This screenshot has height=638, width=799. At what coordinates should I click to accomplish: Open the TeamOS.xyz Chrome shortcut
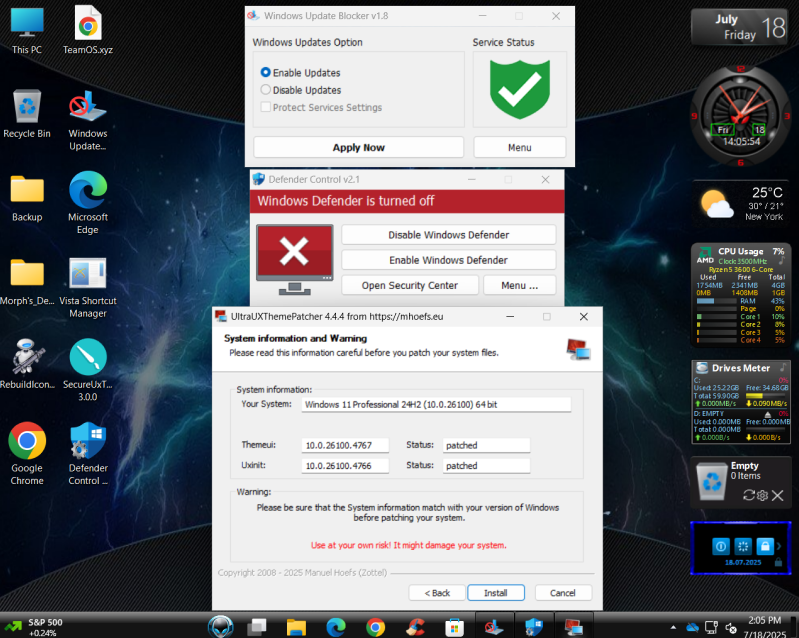[88, 30]
